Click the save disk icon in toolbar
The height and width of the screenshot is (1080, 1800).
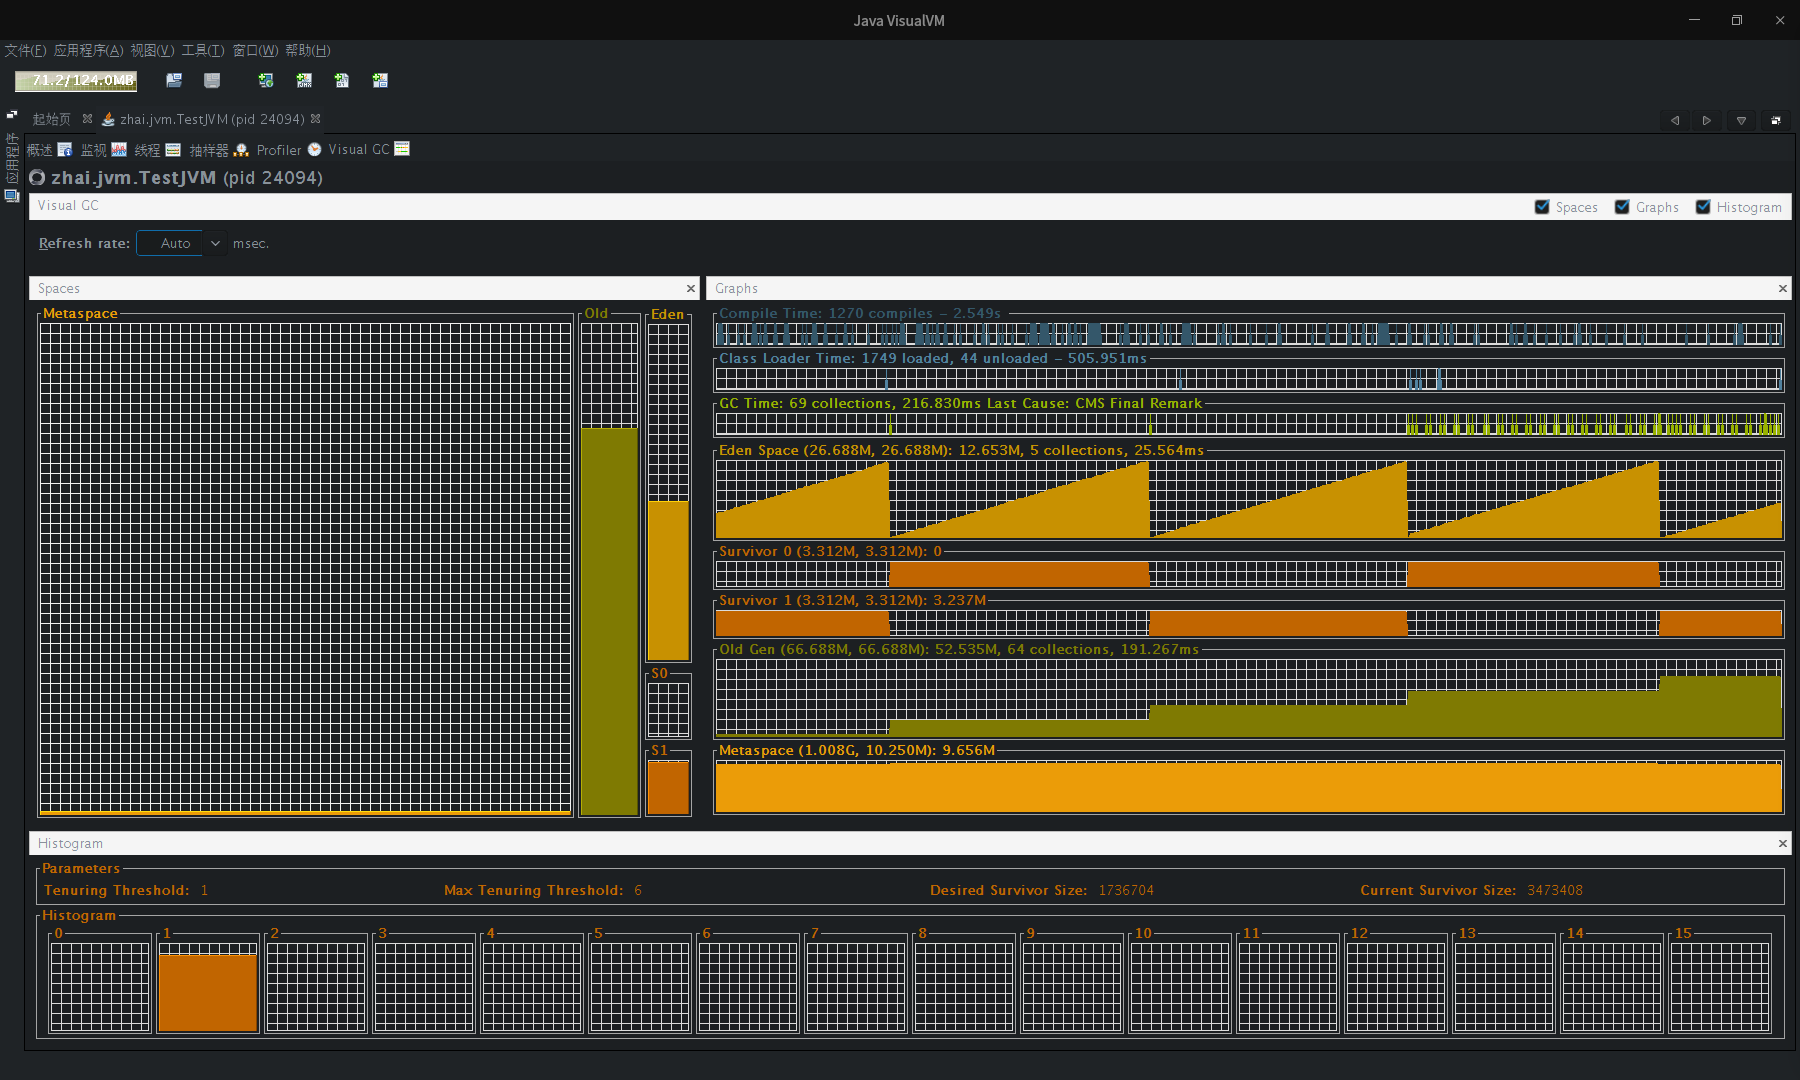(212, 80)
